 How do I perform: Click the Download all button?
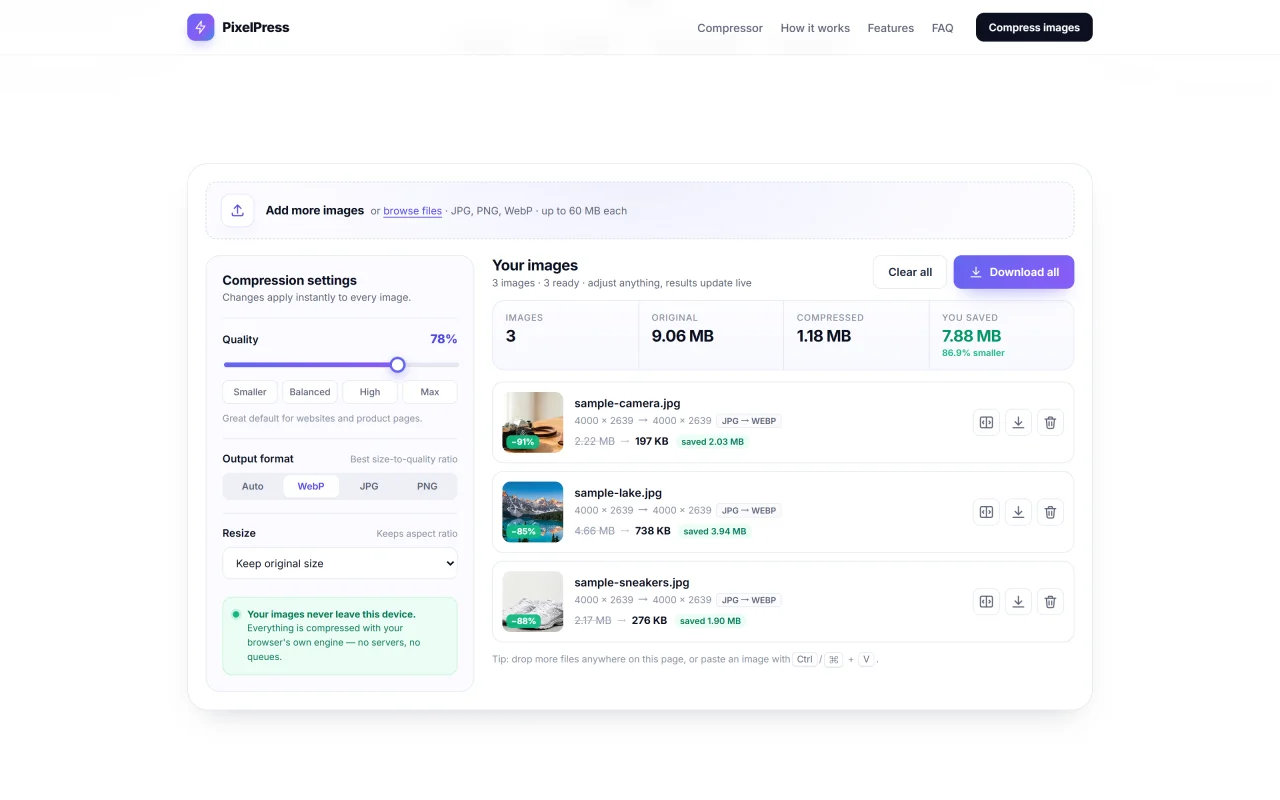tap(1014, 272)
